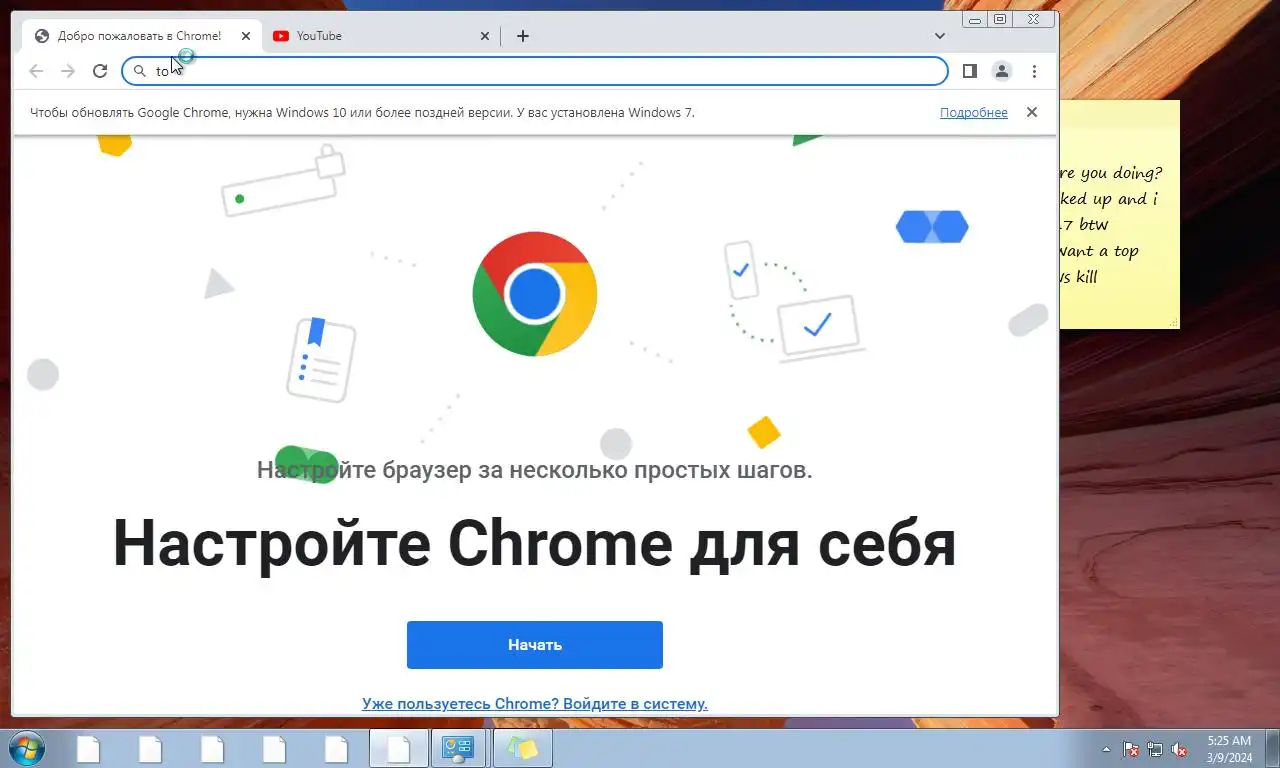1280x768 pixels.
Task: Click the yellow sticky note on desktop
Action: coord(1120,214)
